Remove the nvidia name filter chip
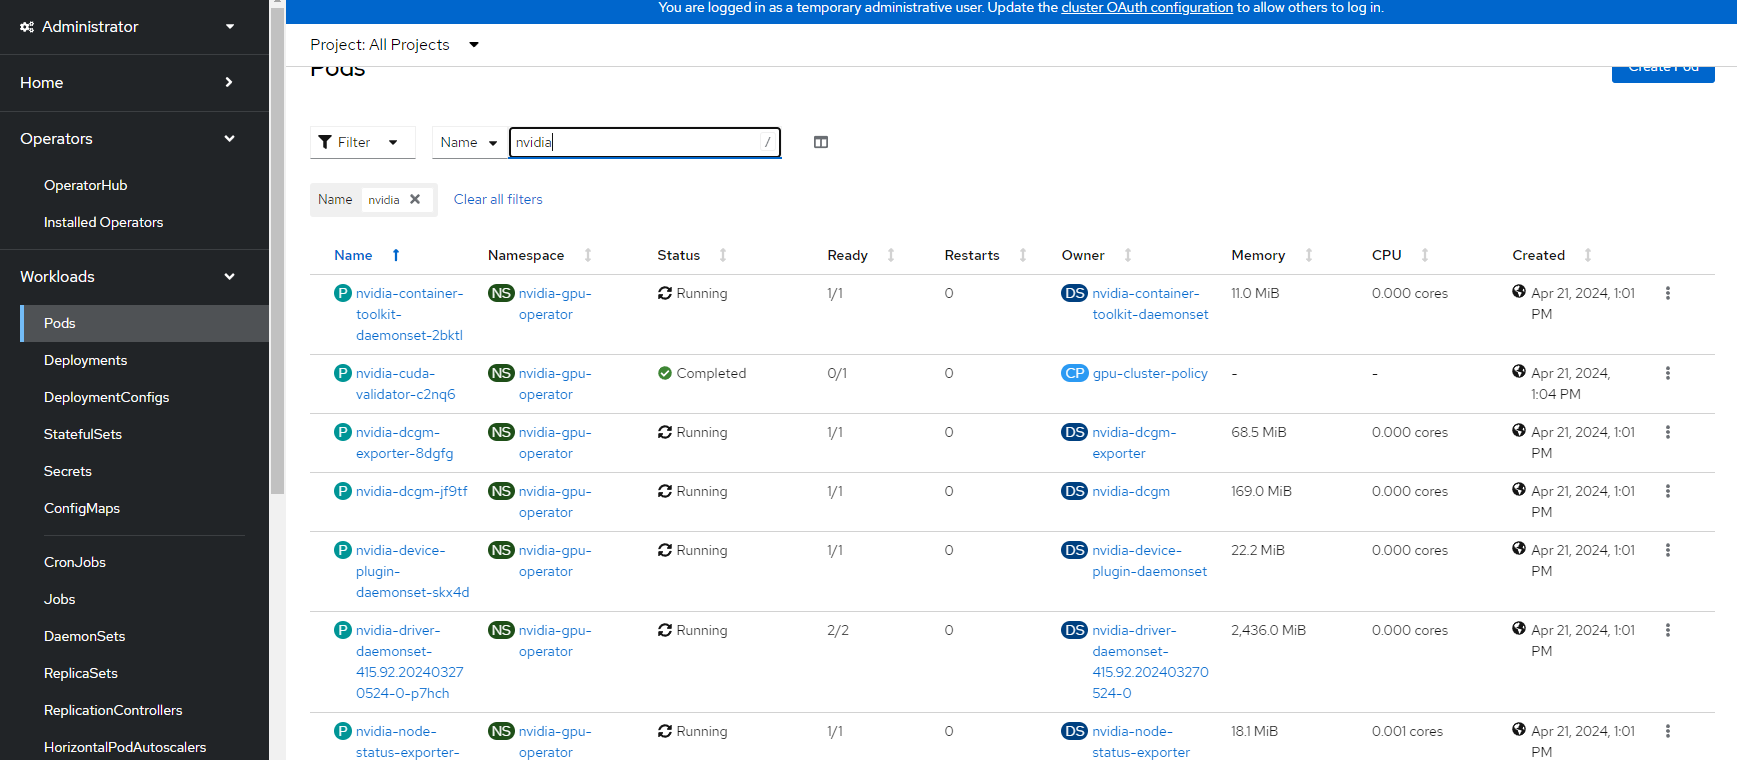The image size is (1737, 760). pos(415,199)
